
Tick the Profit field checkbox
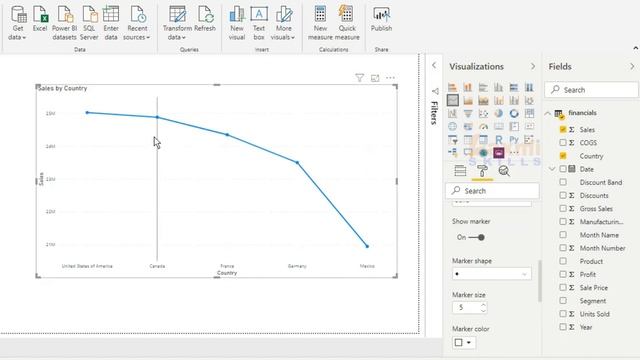(x=563, y=274)
